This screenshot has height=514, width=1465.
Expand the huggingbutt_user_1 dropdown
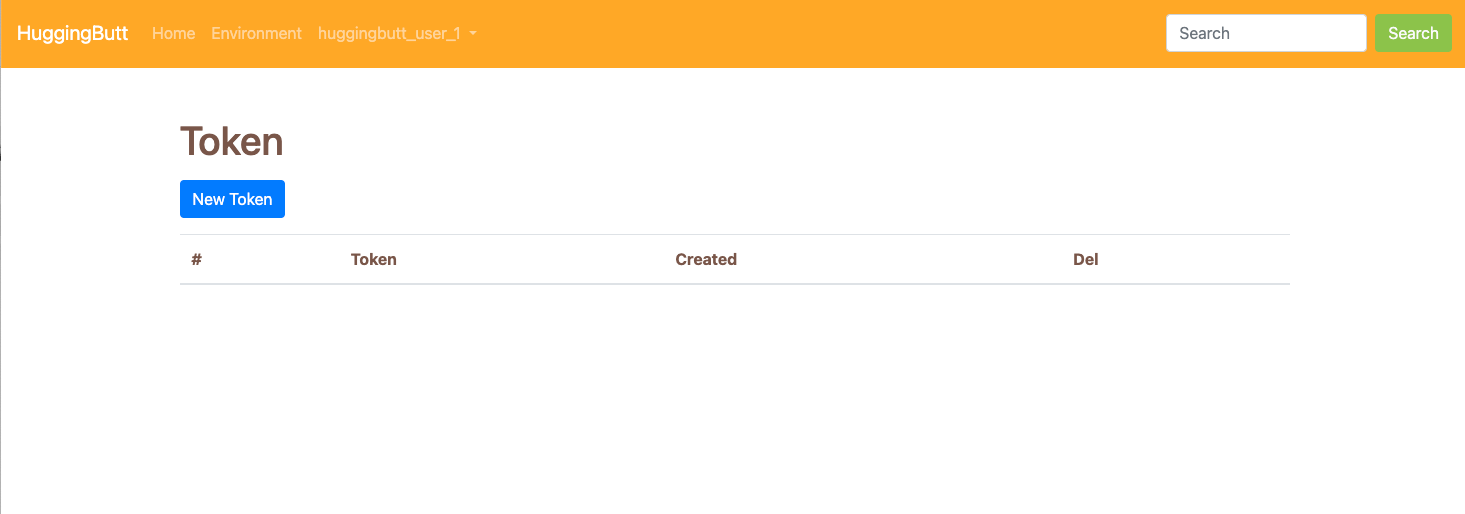pos(397,33)
